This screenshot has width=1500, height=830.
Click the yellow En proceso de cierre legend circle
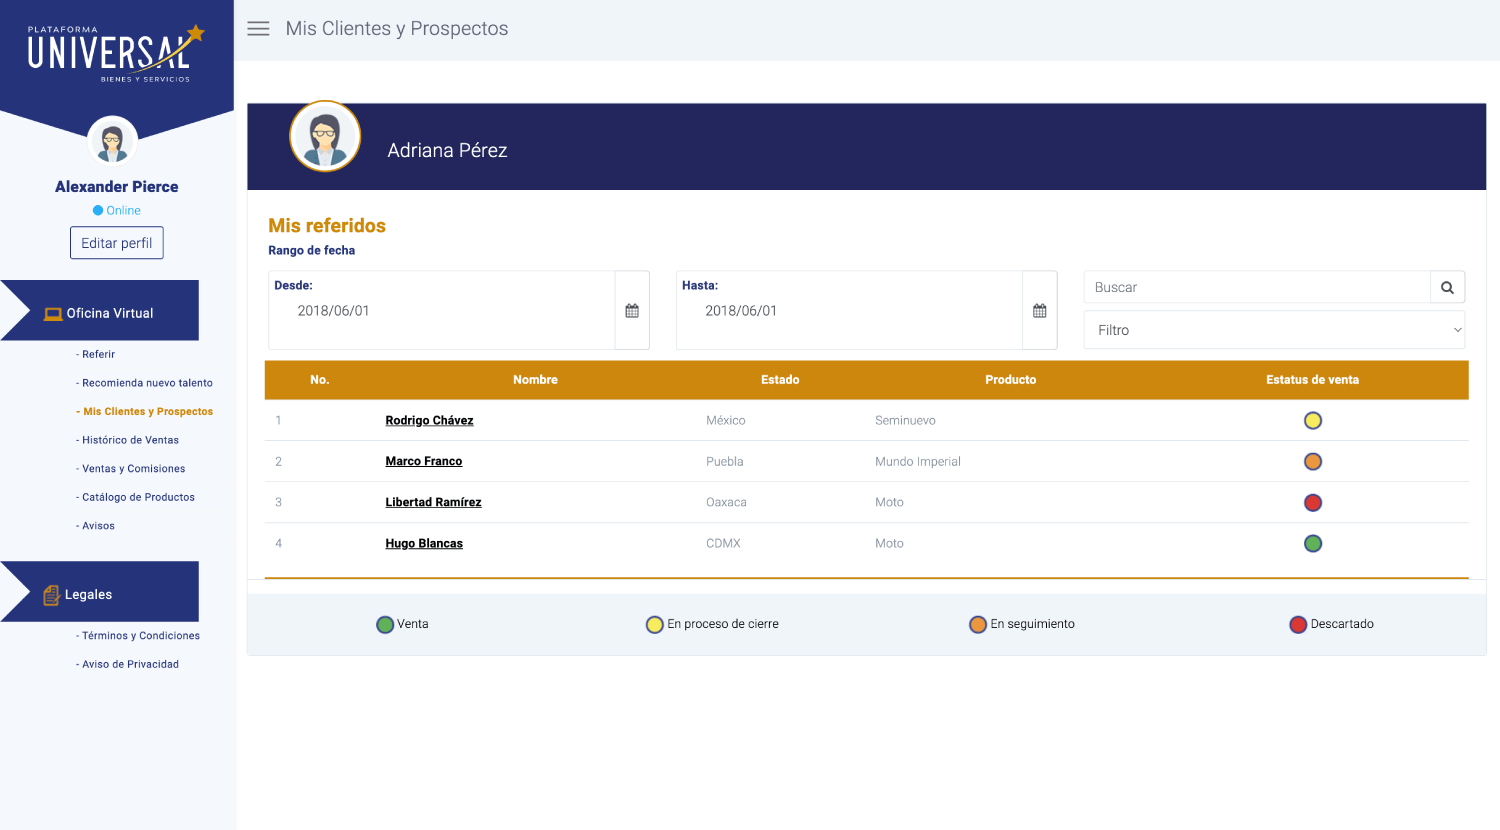655,625
